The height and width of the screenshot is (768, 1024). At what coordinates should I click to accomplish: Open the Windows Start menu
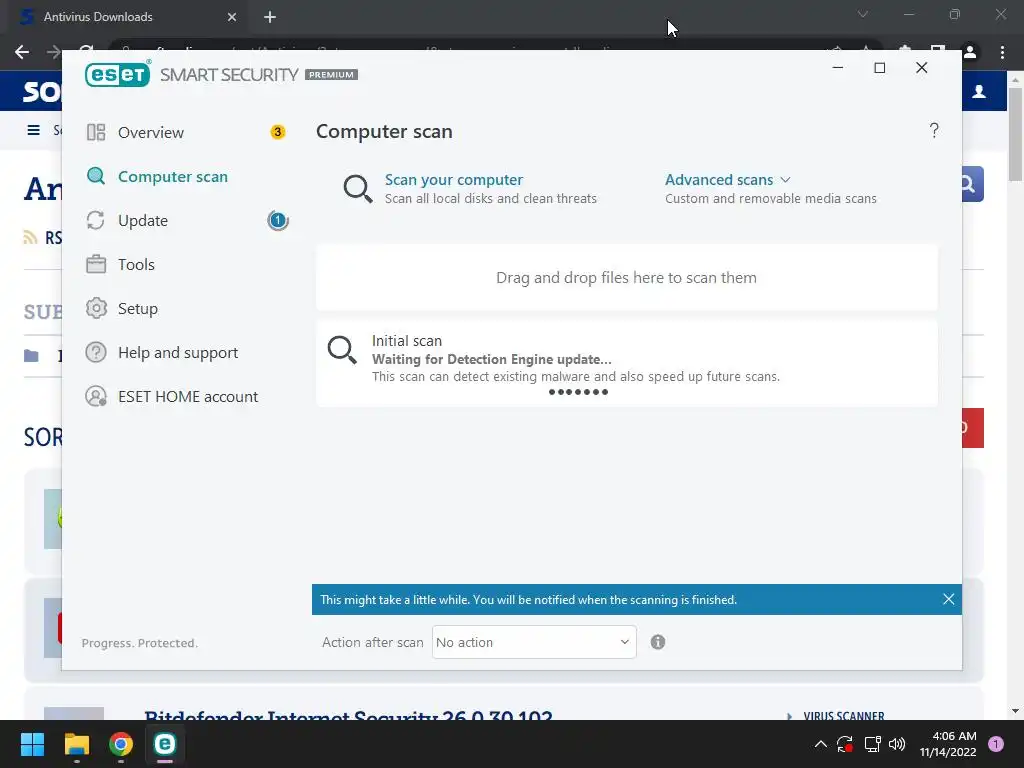tap(32, 744)
